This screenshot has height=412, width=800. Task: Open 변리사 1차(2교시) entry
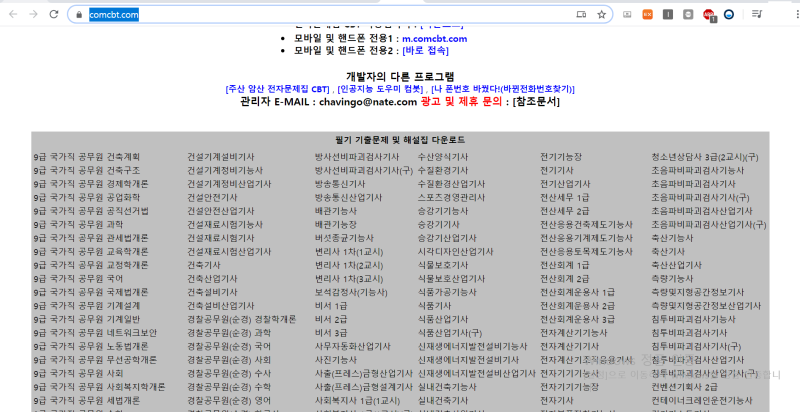[349, 265]
